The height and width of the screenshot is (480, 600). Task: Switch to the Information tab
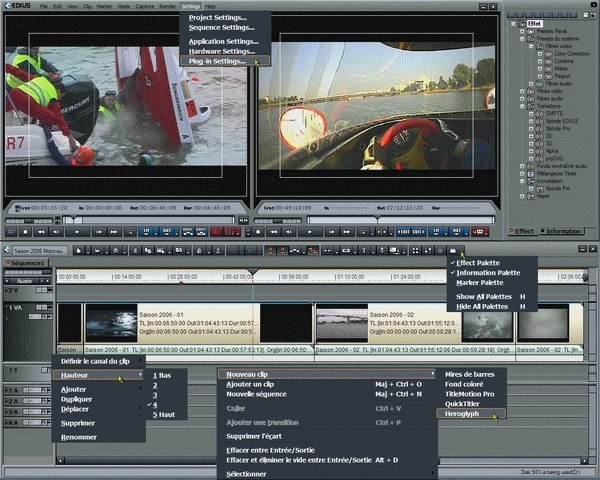click(x=561, y=231)
